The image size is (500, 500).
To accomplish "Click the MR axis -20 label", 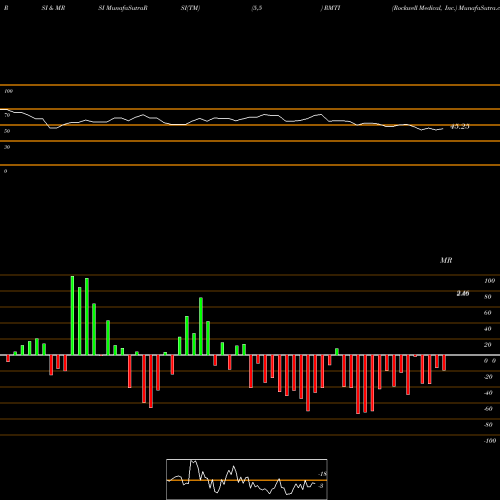I will 488,377.
